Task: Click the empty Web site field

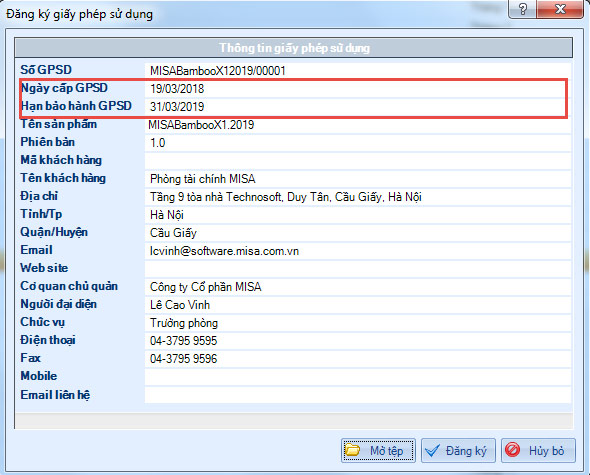Action: coord(357,269)
